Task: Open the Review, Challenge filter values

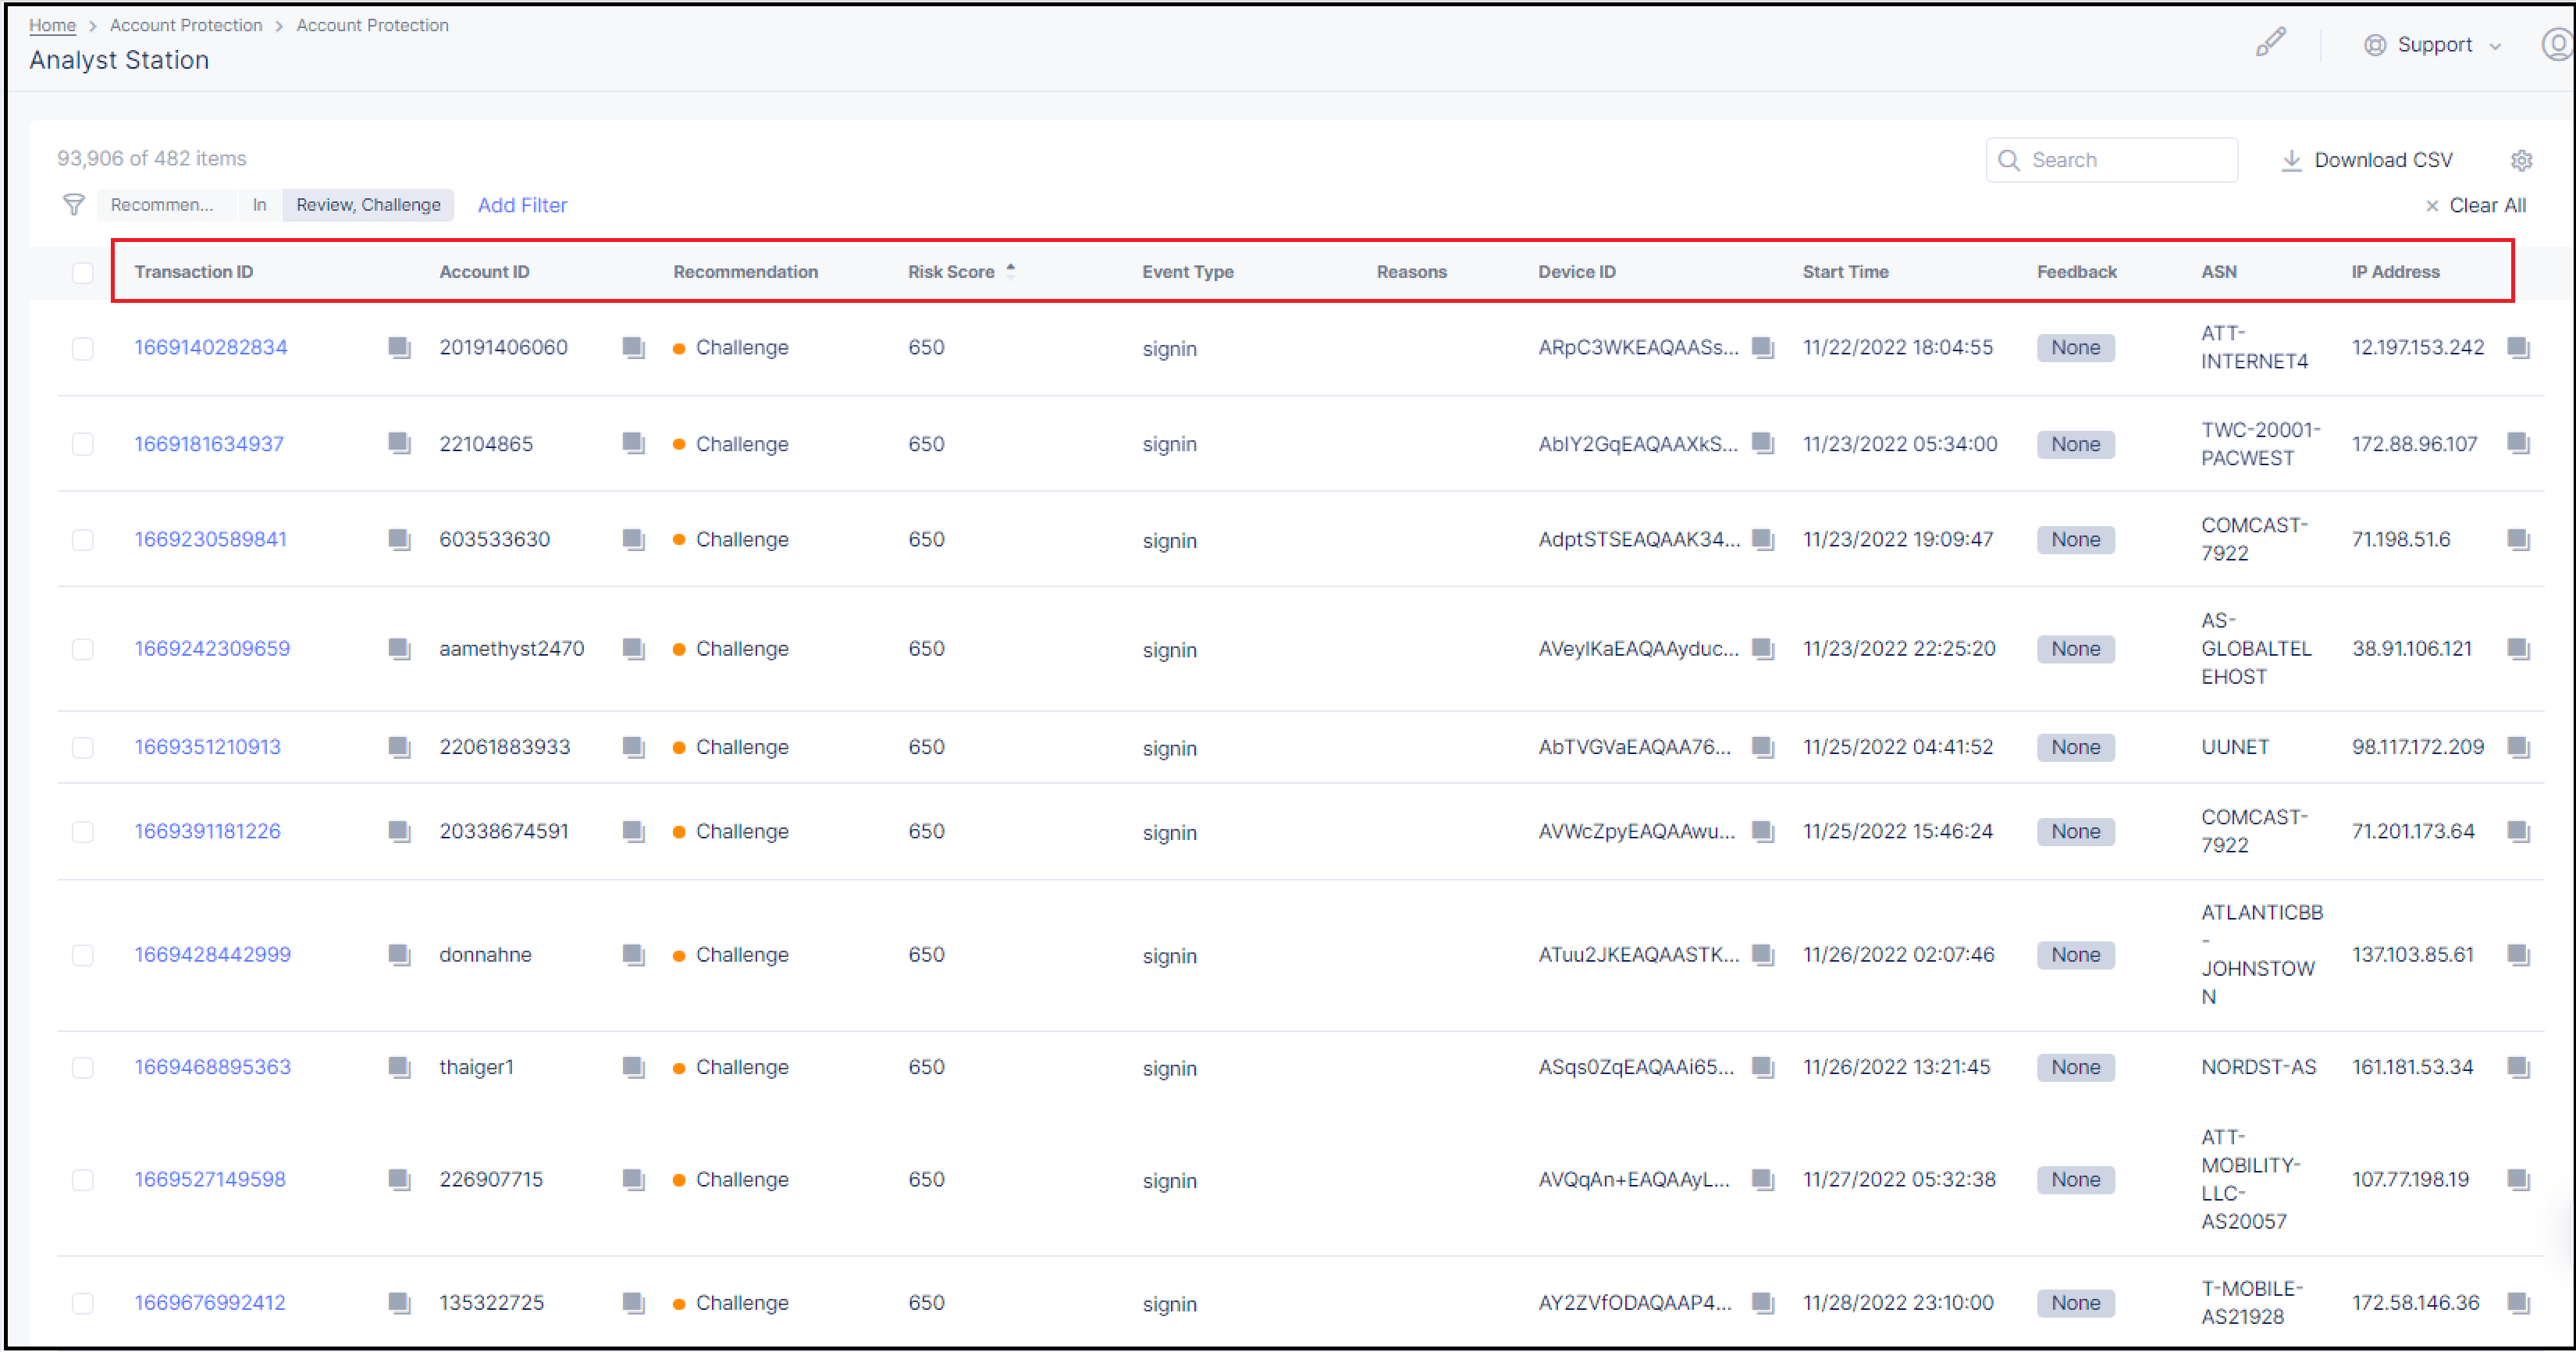Action: pos(368,205)
